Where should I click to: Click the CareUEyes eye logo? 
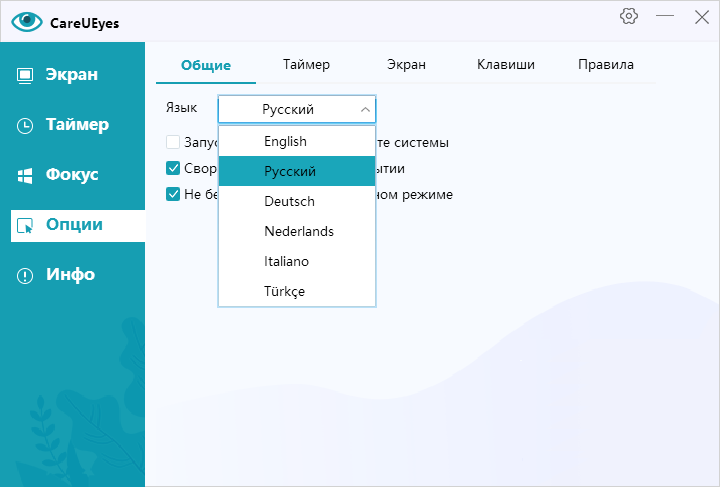click(27, 21)
